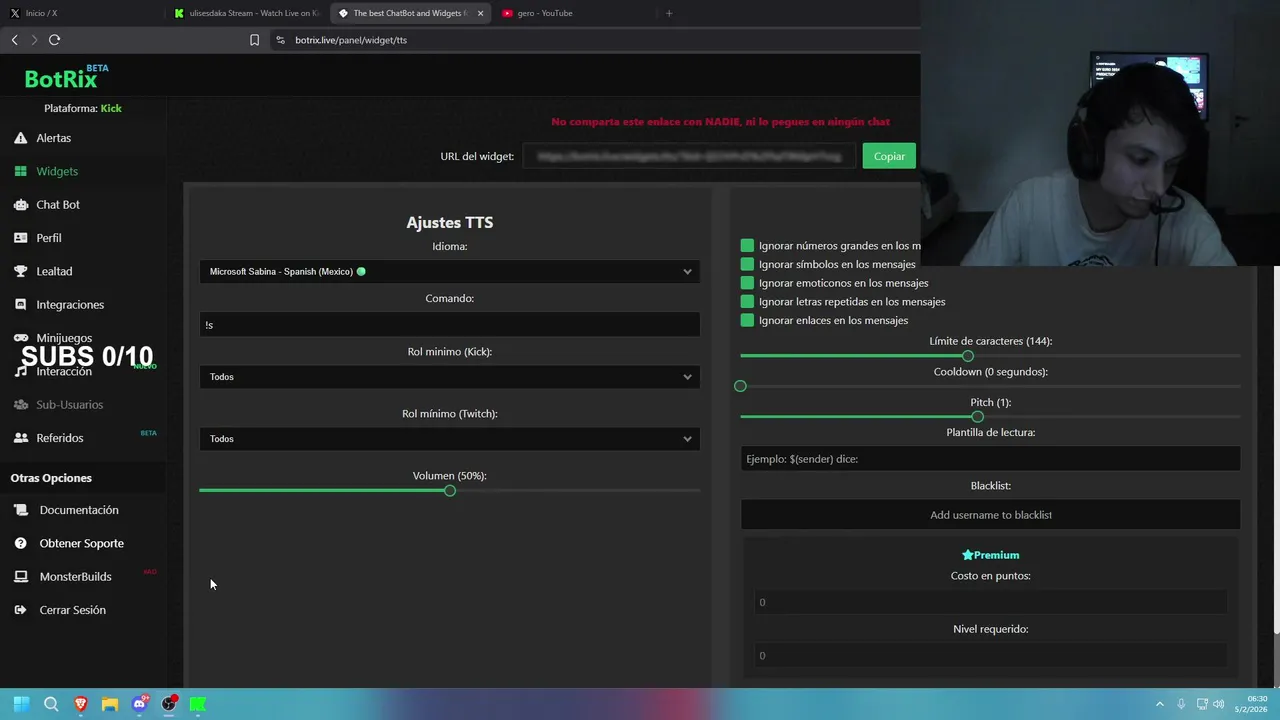1280x720 pixels.
Task: Open the Rol mínimo (Twitch) dropdown
Action: [449, 439]
